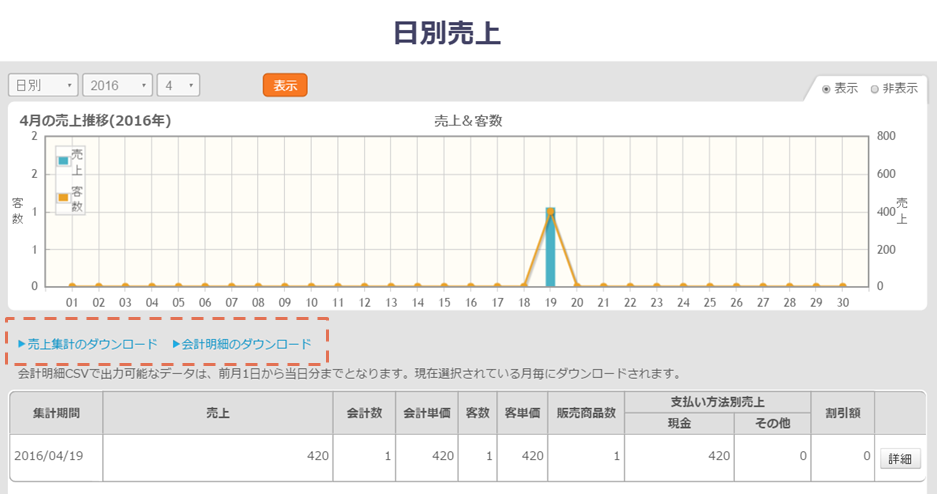Click the orange 表示 button
The image size is (937, 494).
pyautogui.click(x=285, y=85)
